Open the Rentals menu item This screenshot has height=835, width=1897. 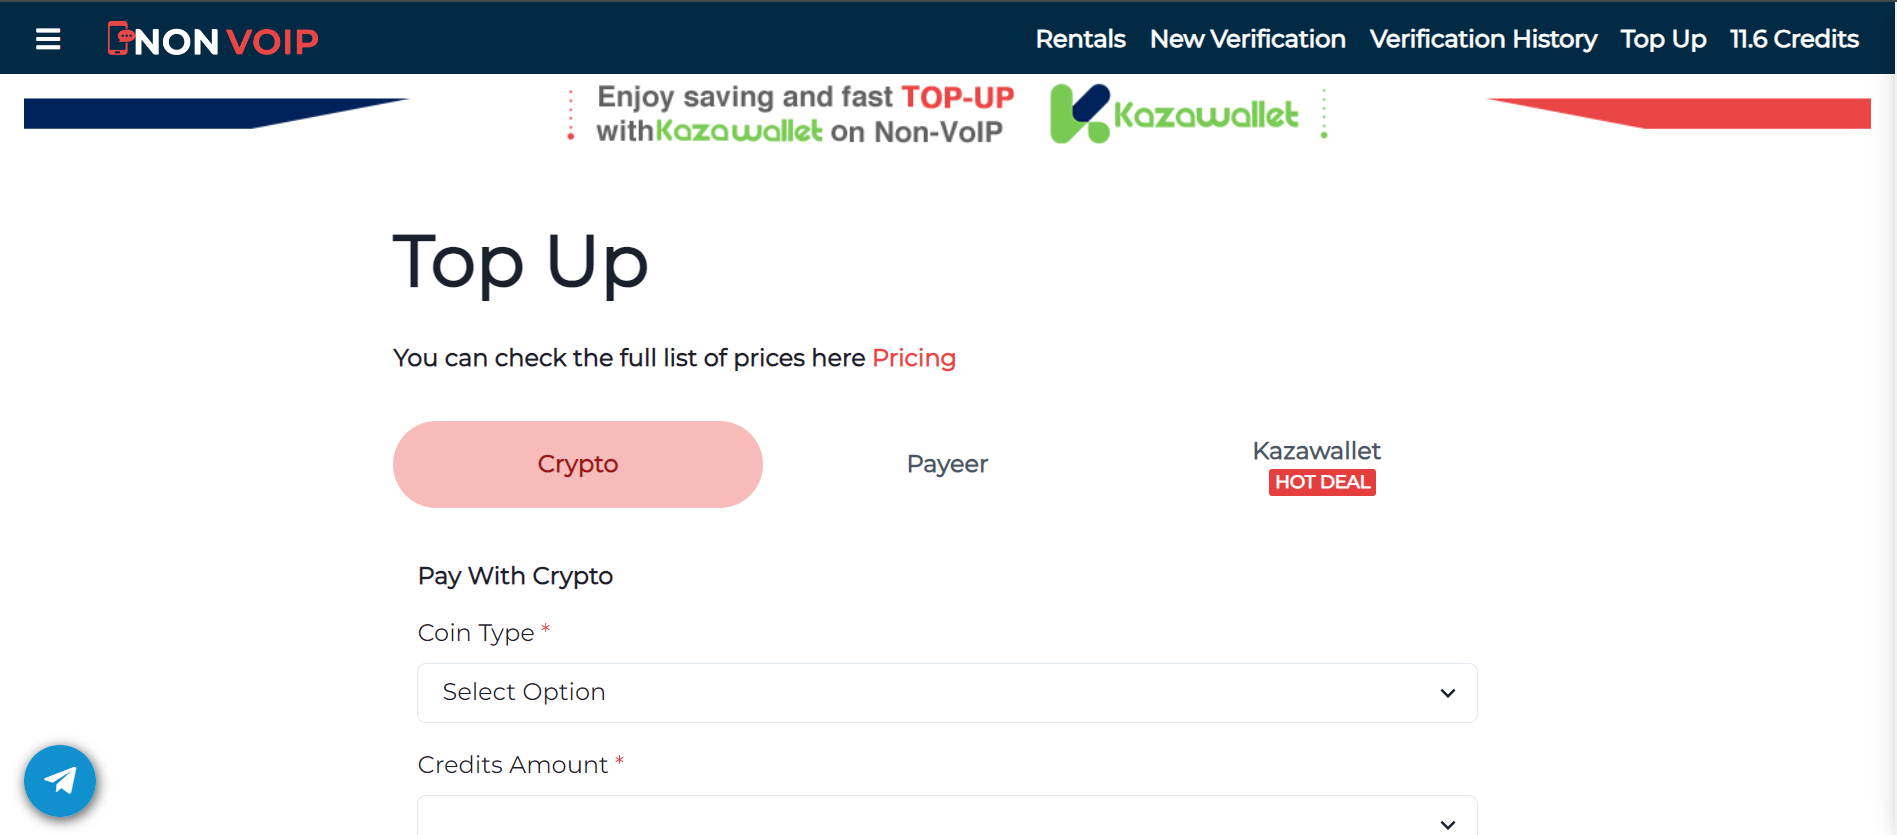1080,39
